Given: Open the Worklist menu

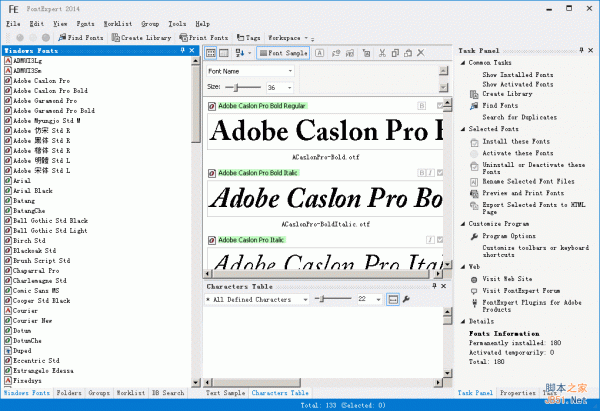Looking at the screenshot, I should pos(118,24).
